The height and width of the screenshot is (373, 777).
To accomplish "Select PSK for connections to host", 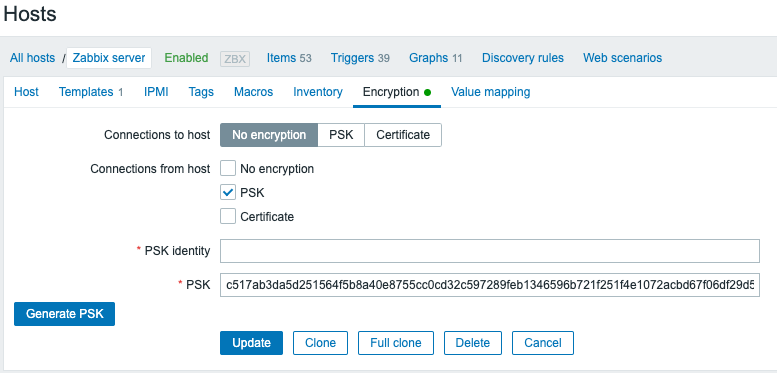I will (x=341, y=135).
